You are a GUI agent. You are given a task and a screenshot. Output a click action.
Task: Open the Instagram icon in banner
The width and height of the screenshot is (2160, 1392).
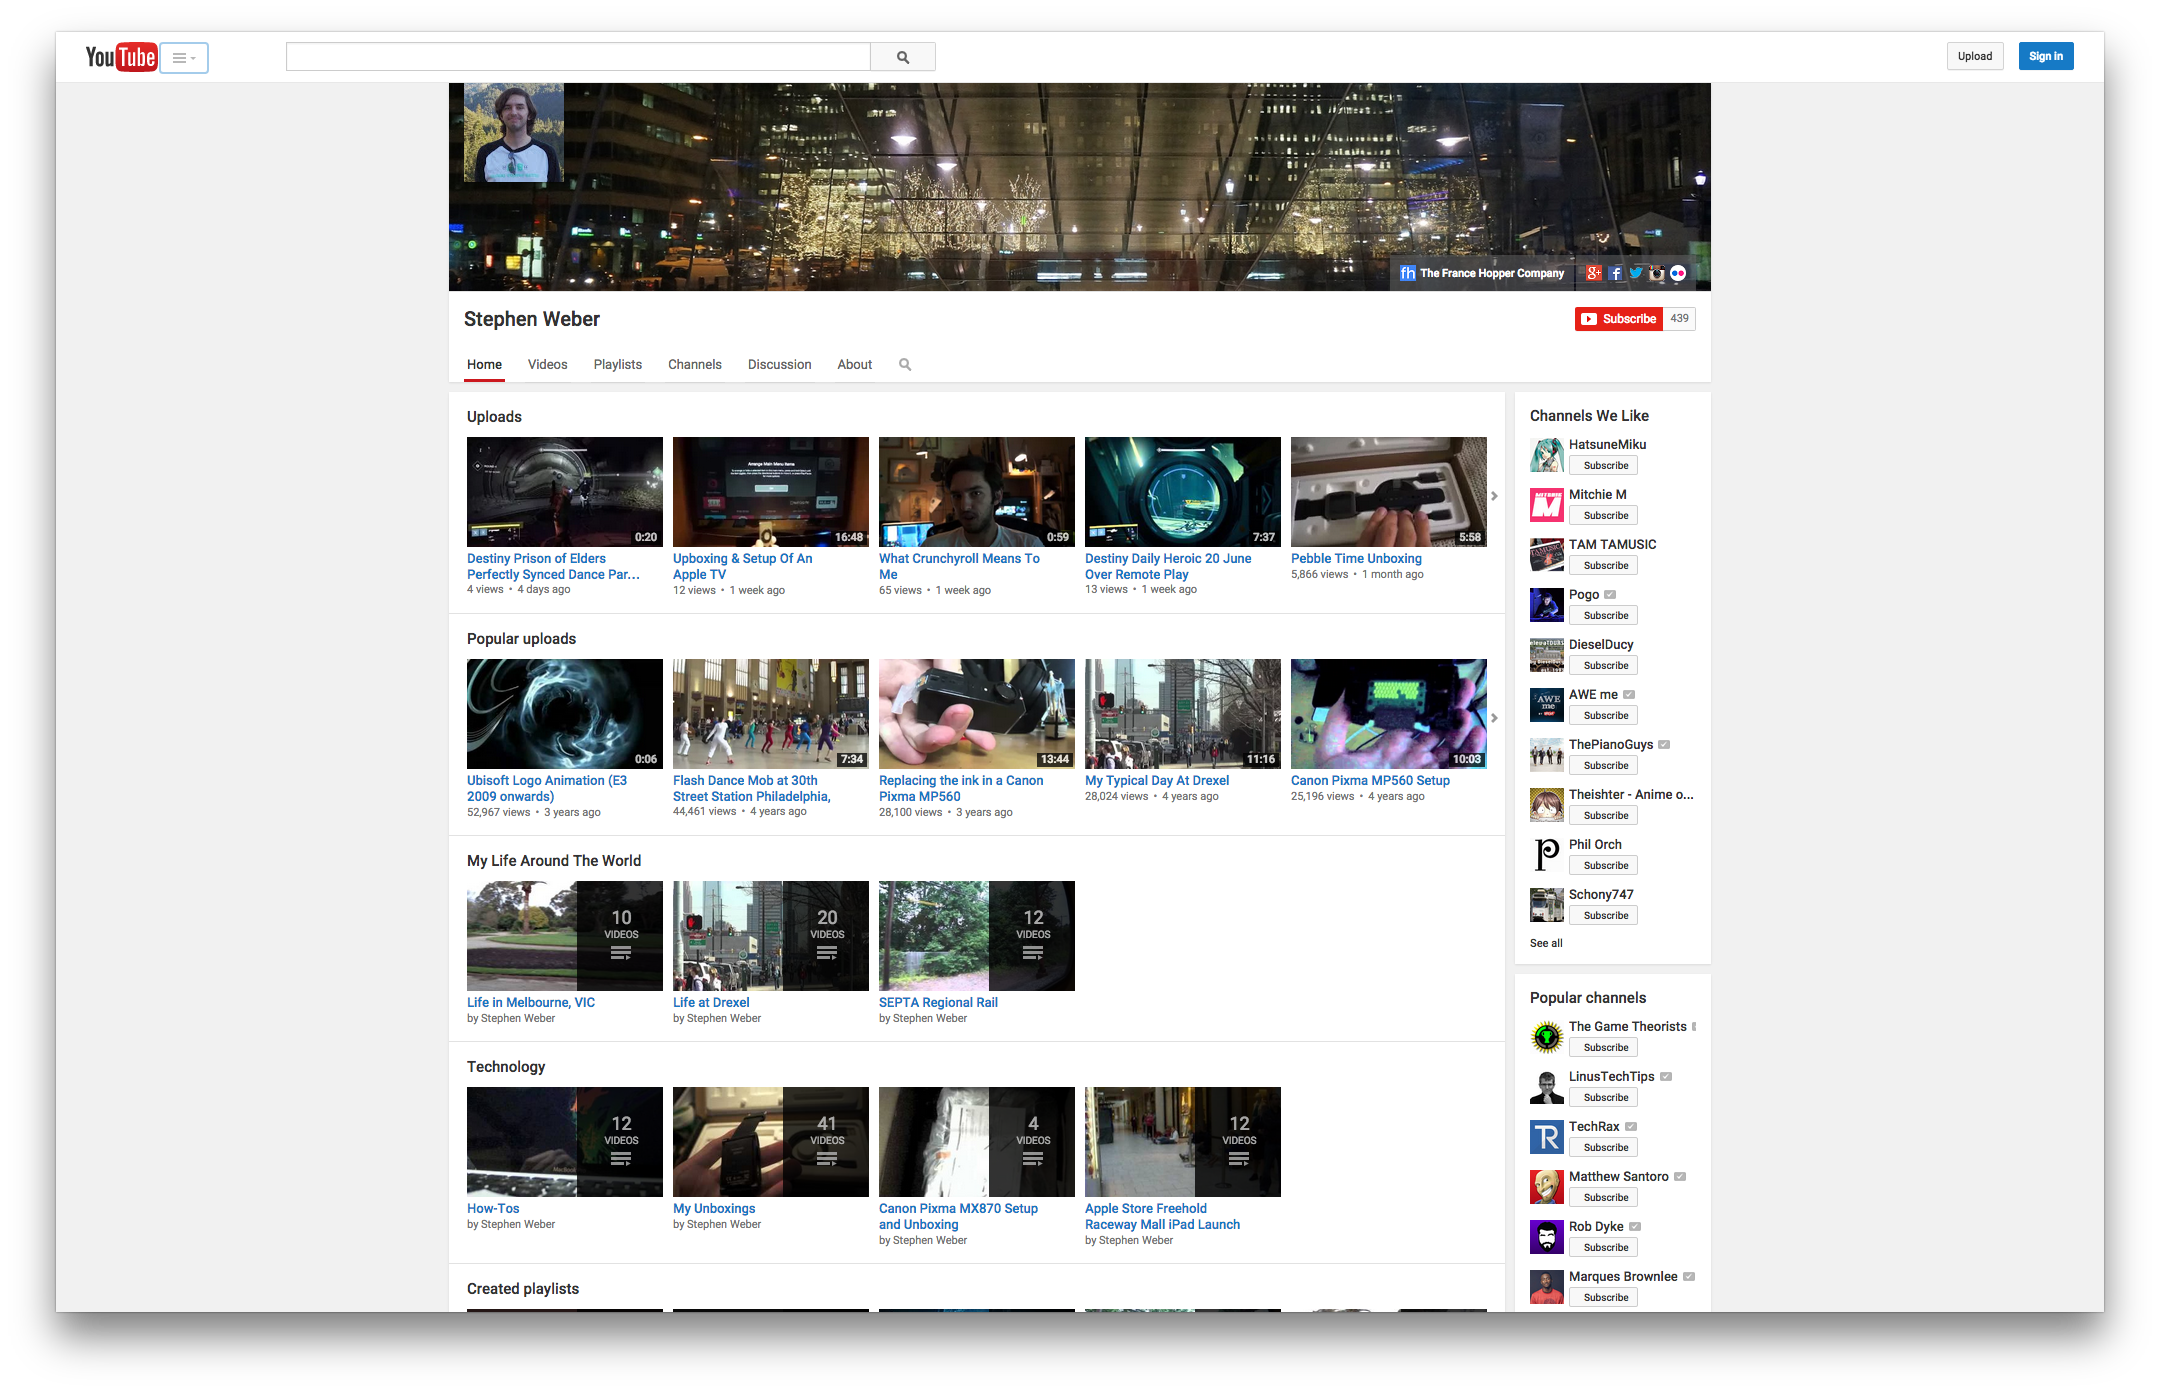pyautogui.click(x=1657, y=273)
